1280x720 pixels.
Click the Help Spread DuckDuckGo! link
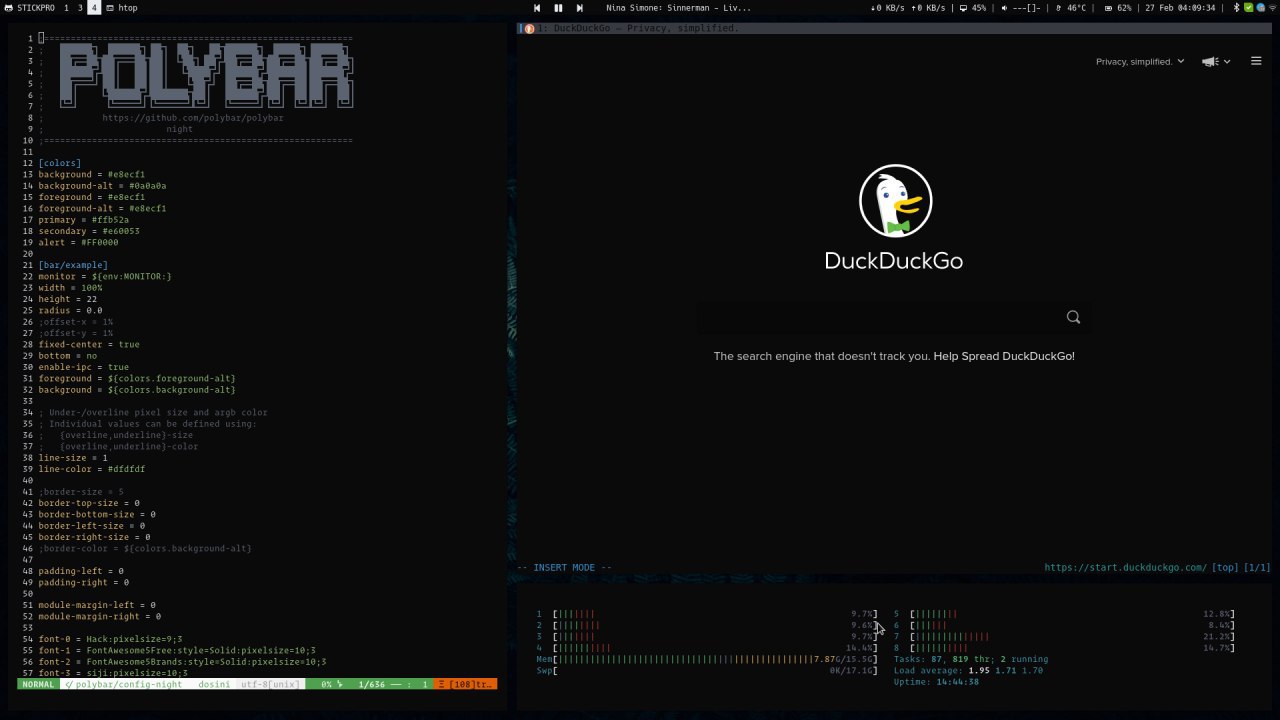click(1004, 356)
